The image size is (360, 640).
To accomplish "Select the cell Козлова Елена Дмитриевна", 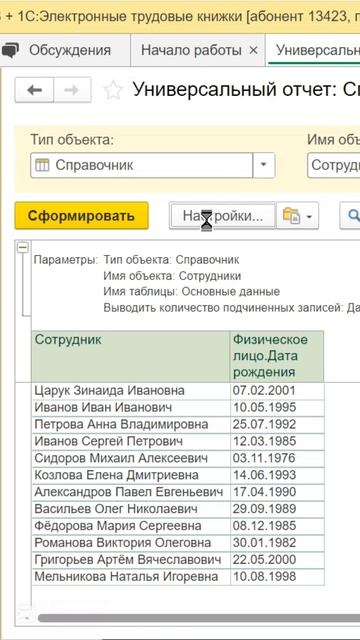I will (131, 475).
